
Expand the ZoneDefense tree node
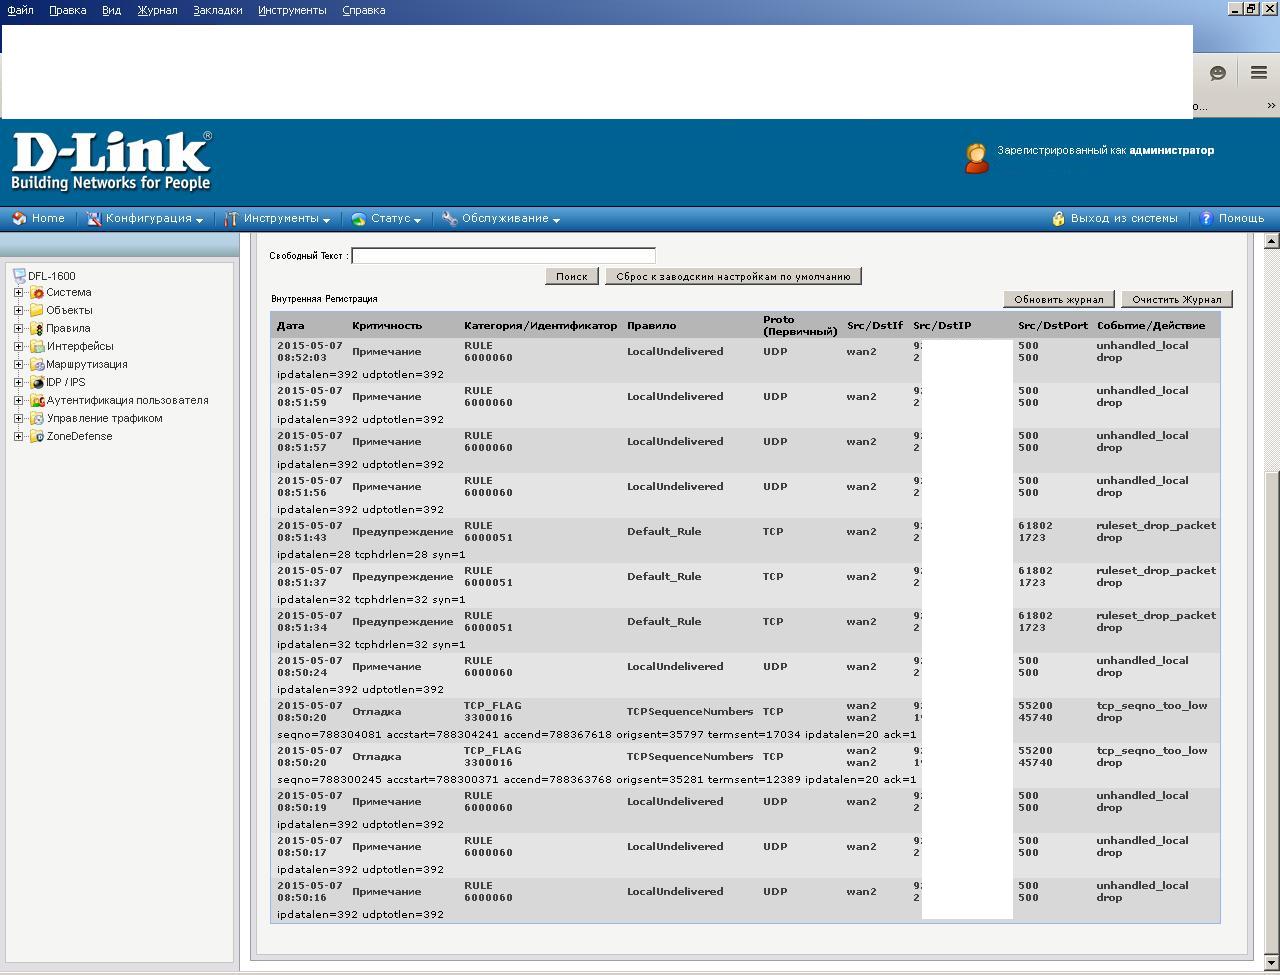tap(18, 437)
